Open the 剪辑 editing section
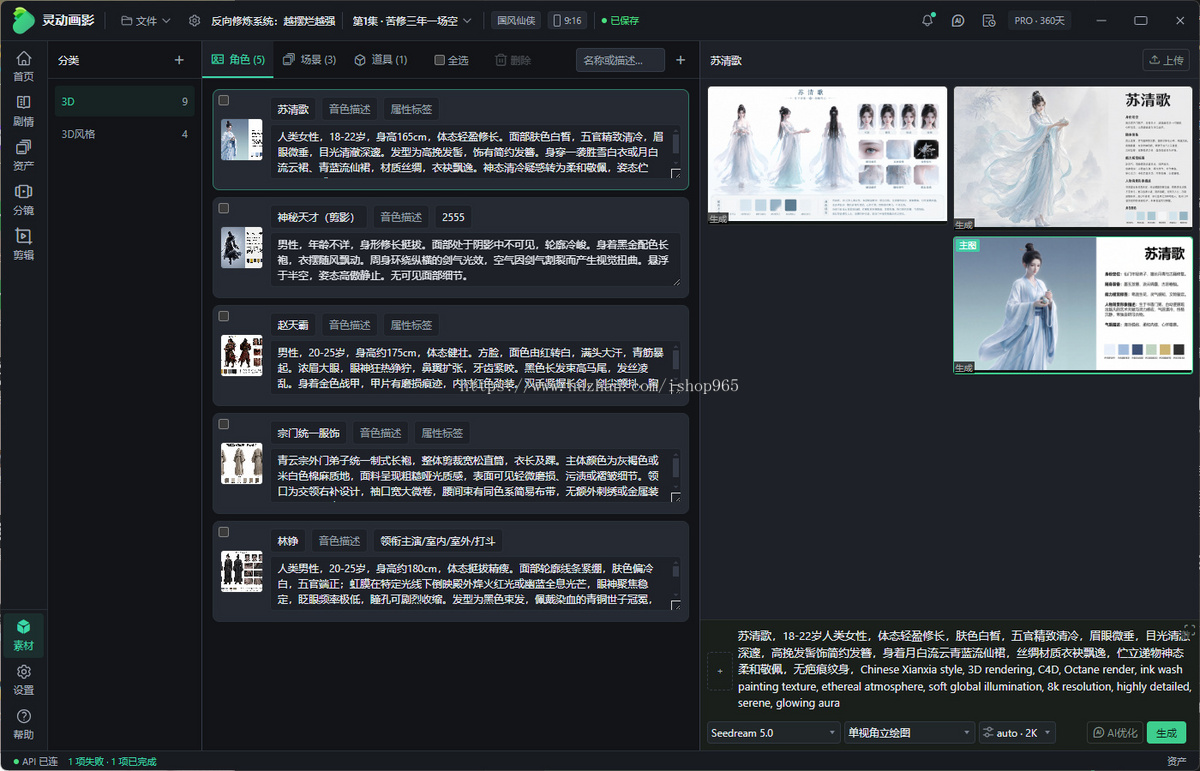 coord(23,245)
